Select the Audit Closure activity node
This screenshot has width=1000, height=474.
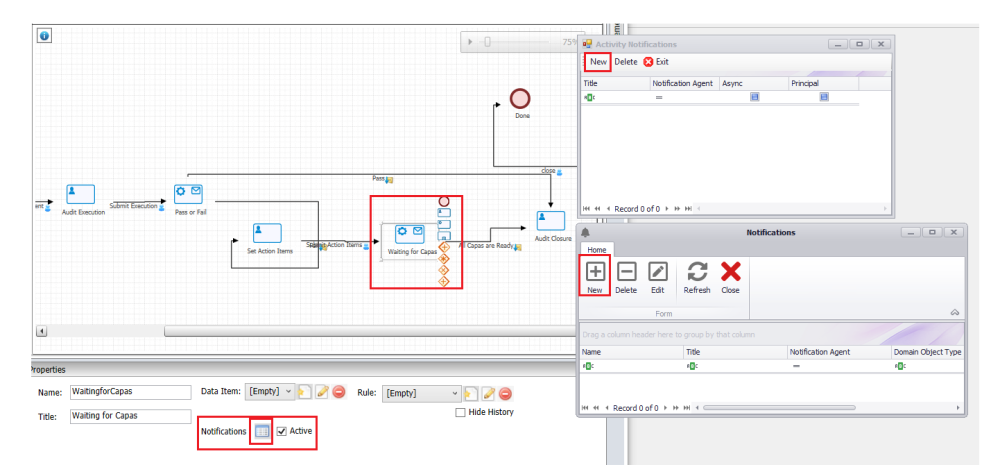coord(551,221)
